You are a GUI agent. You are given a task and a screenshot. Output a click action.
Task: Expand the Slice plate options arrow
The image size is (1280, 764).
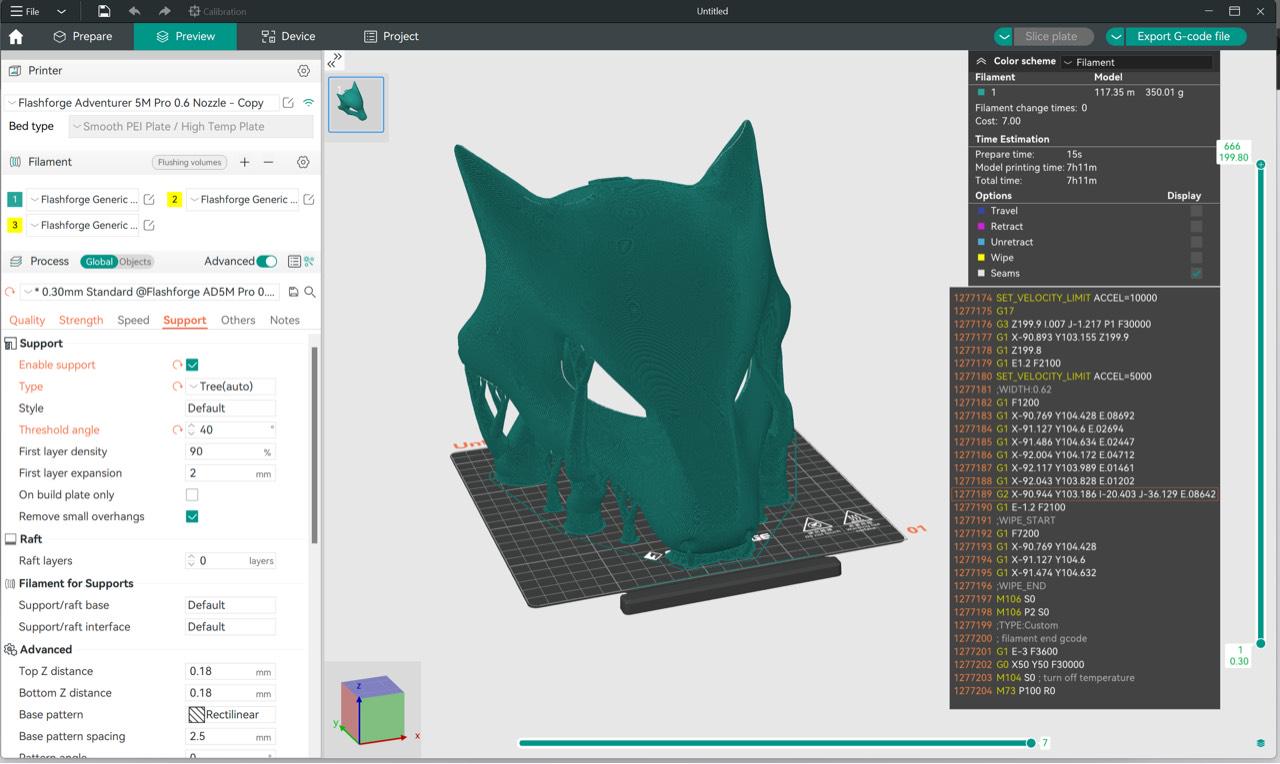(1004, 36)
